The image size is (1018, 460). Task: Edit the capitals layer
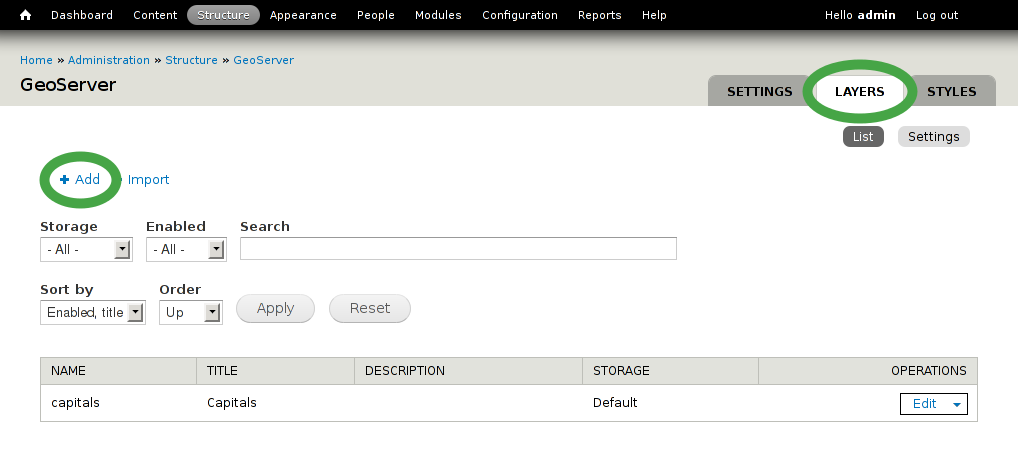(x=925, y=404)
